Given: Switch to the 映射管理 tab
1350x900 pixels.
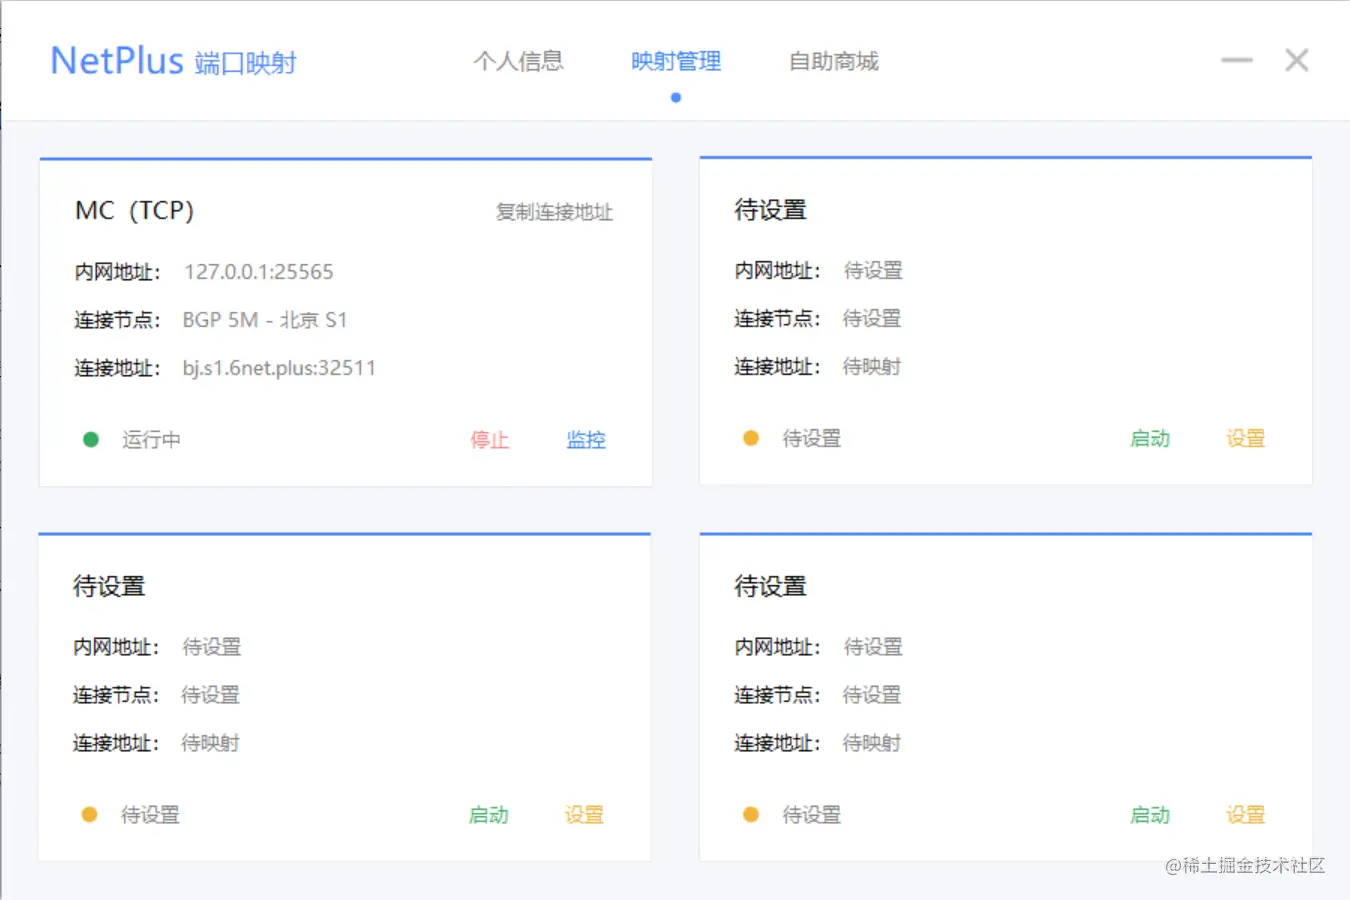Looking at the screenshot, I should click(x=676, y=62).
